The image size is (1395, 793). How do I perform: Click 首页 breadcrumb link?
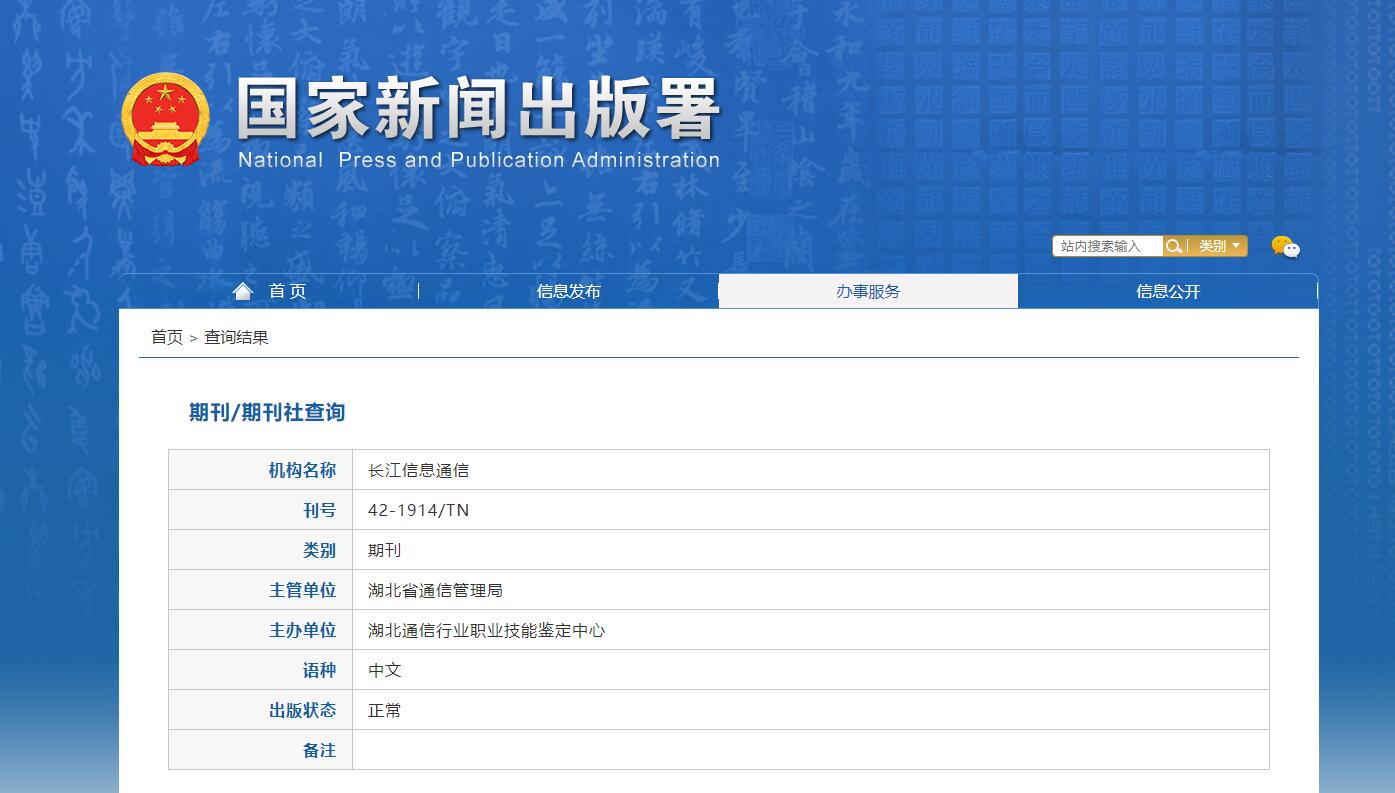167,337
